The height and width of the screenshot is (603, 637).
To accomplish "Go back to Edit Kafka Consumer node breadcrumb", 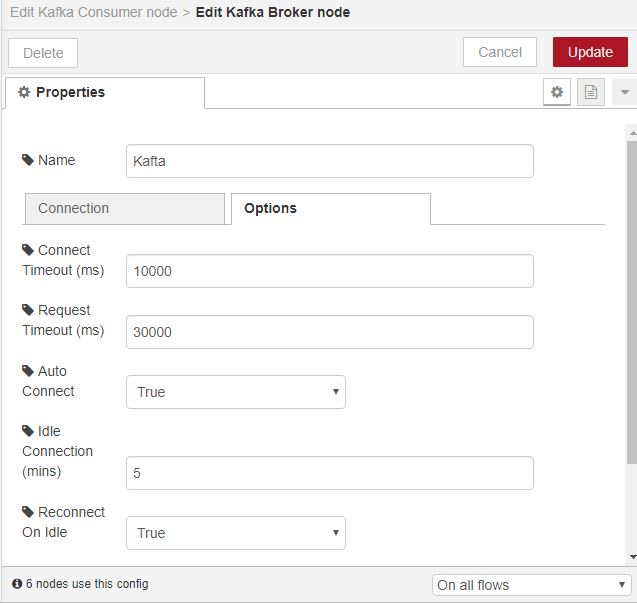I will (x=93, y=12).
